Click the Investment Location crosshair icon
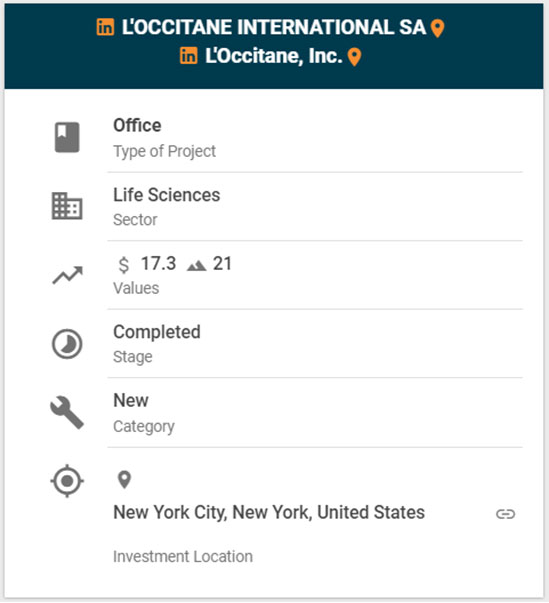The image size is (549, 603). click(67, 481)
